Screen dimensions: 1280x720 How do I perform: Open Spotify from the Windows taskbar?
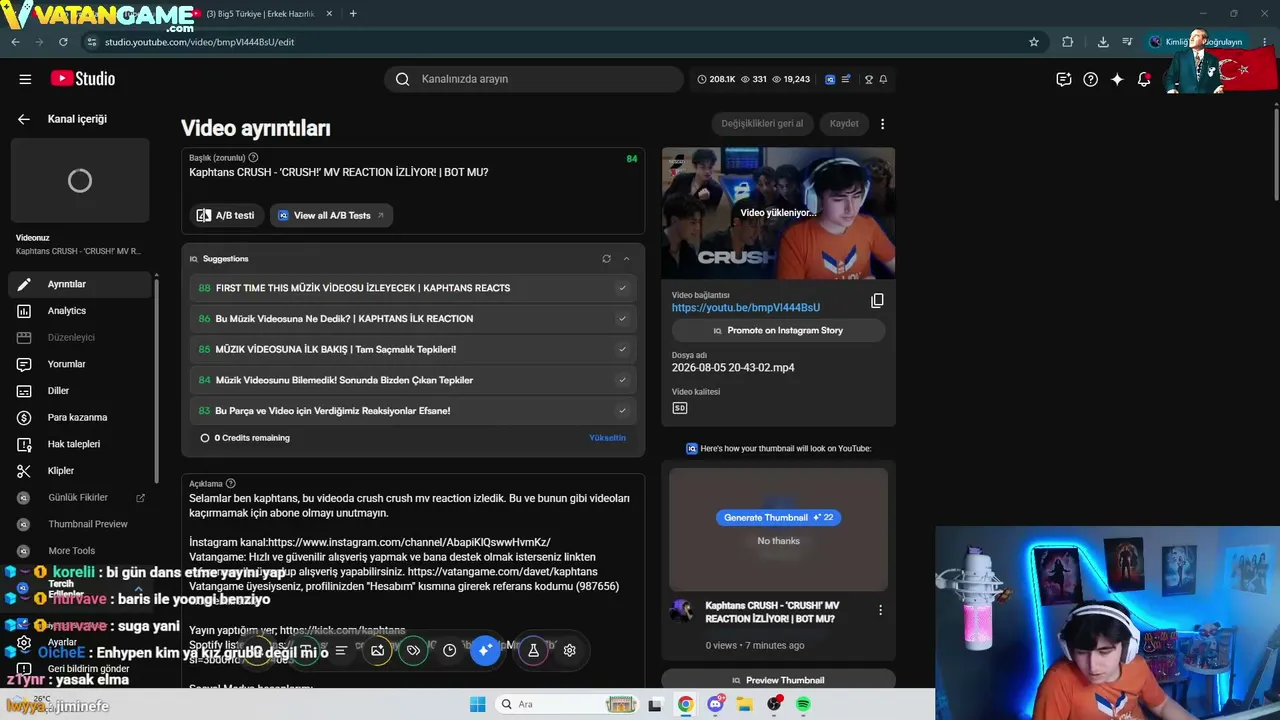(x=803, y=704)
